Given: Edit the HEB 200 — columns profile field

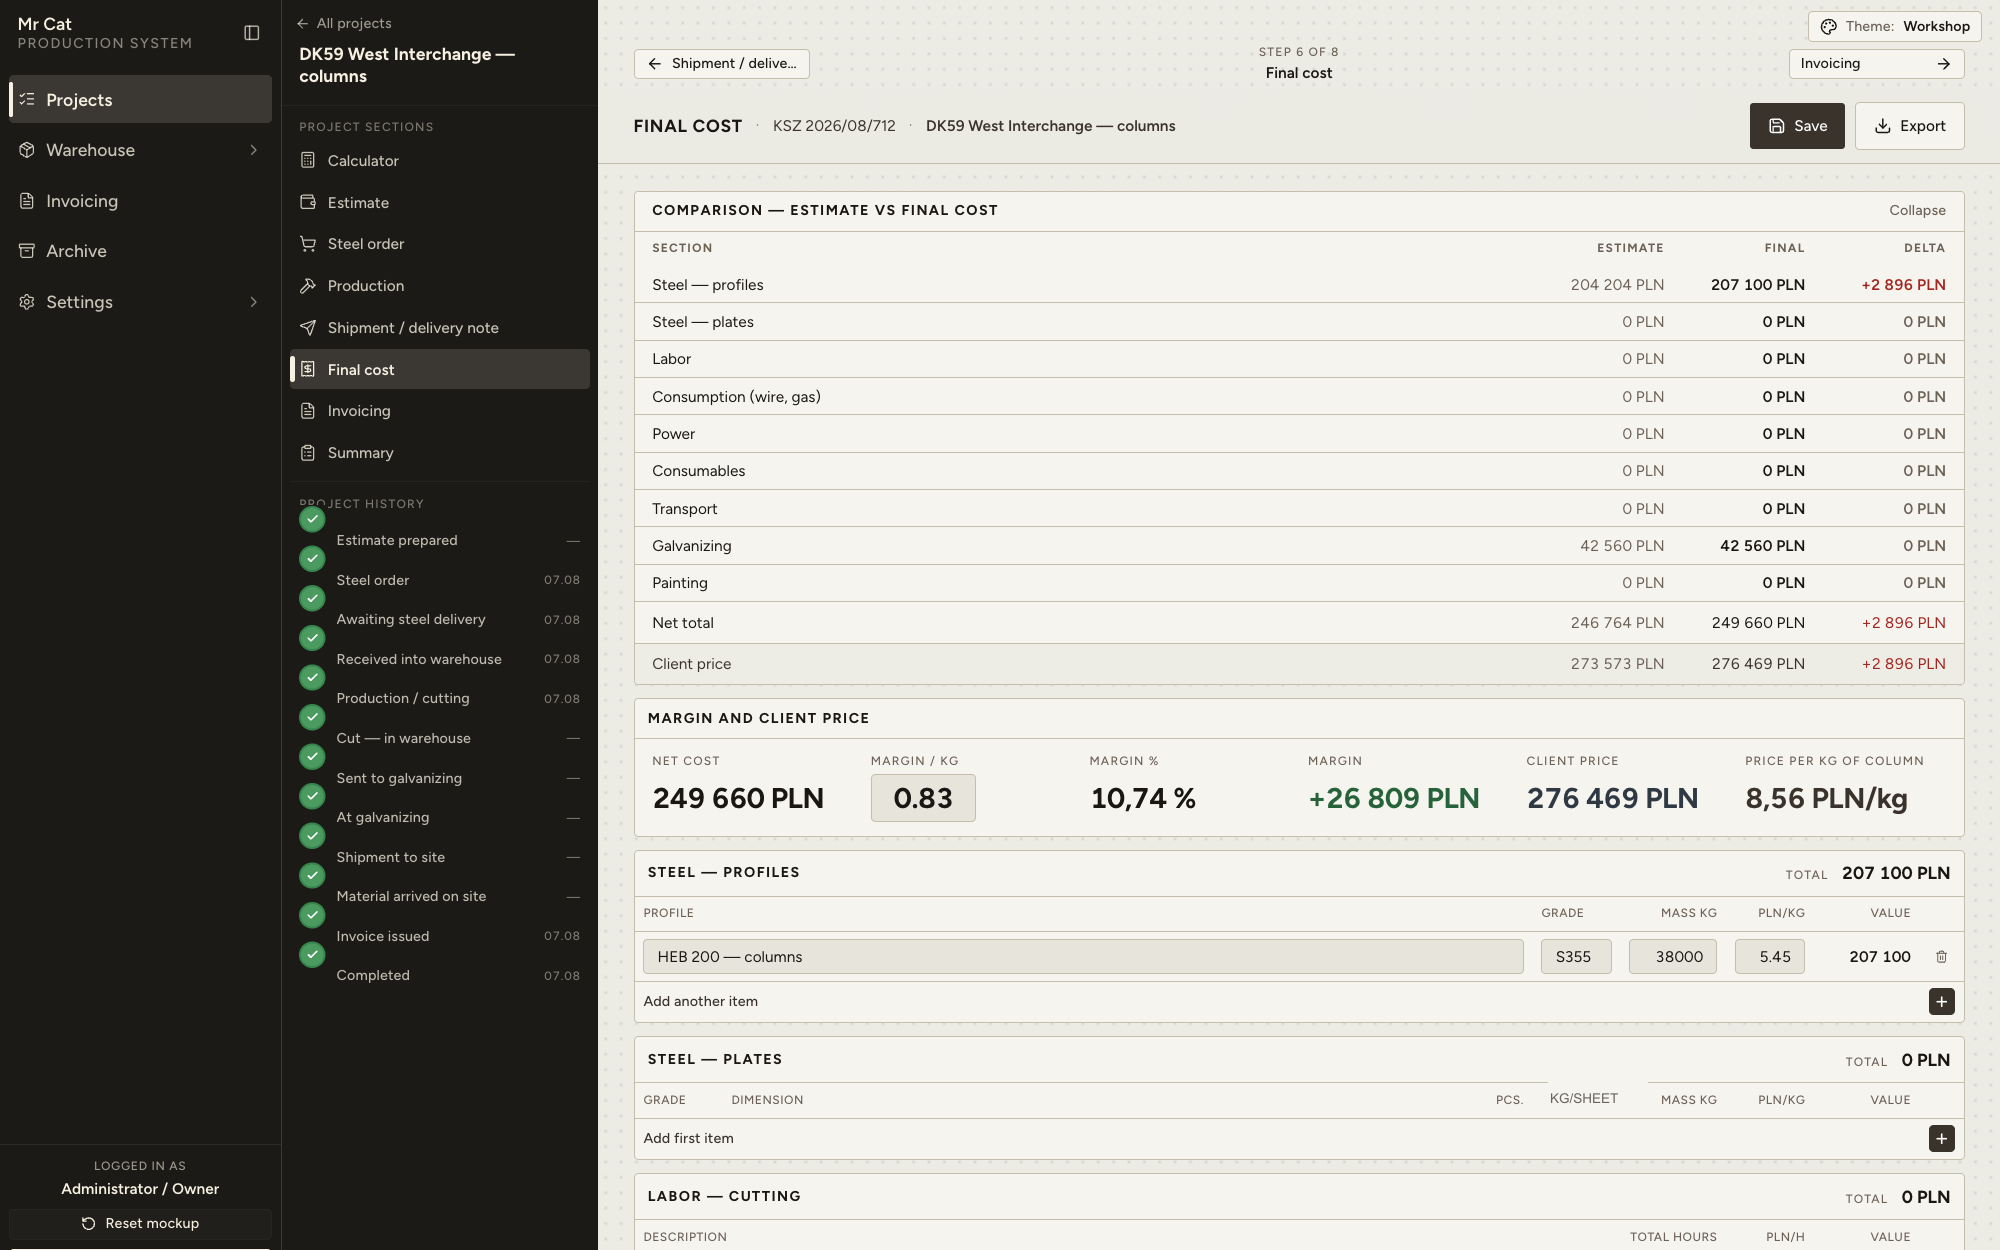Looking at the screenshot, I should pos(1083,957).
